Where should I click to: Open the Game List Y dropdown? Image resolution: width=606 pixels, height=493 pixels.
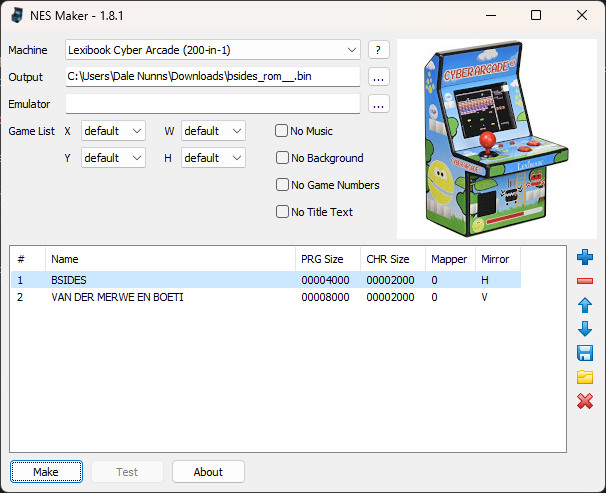point(113,158)
